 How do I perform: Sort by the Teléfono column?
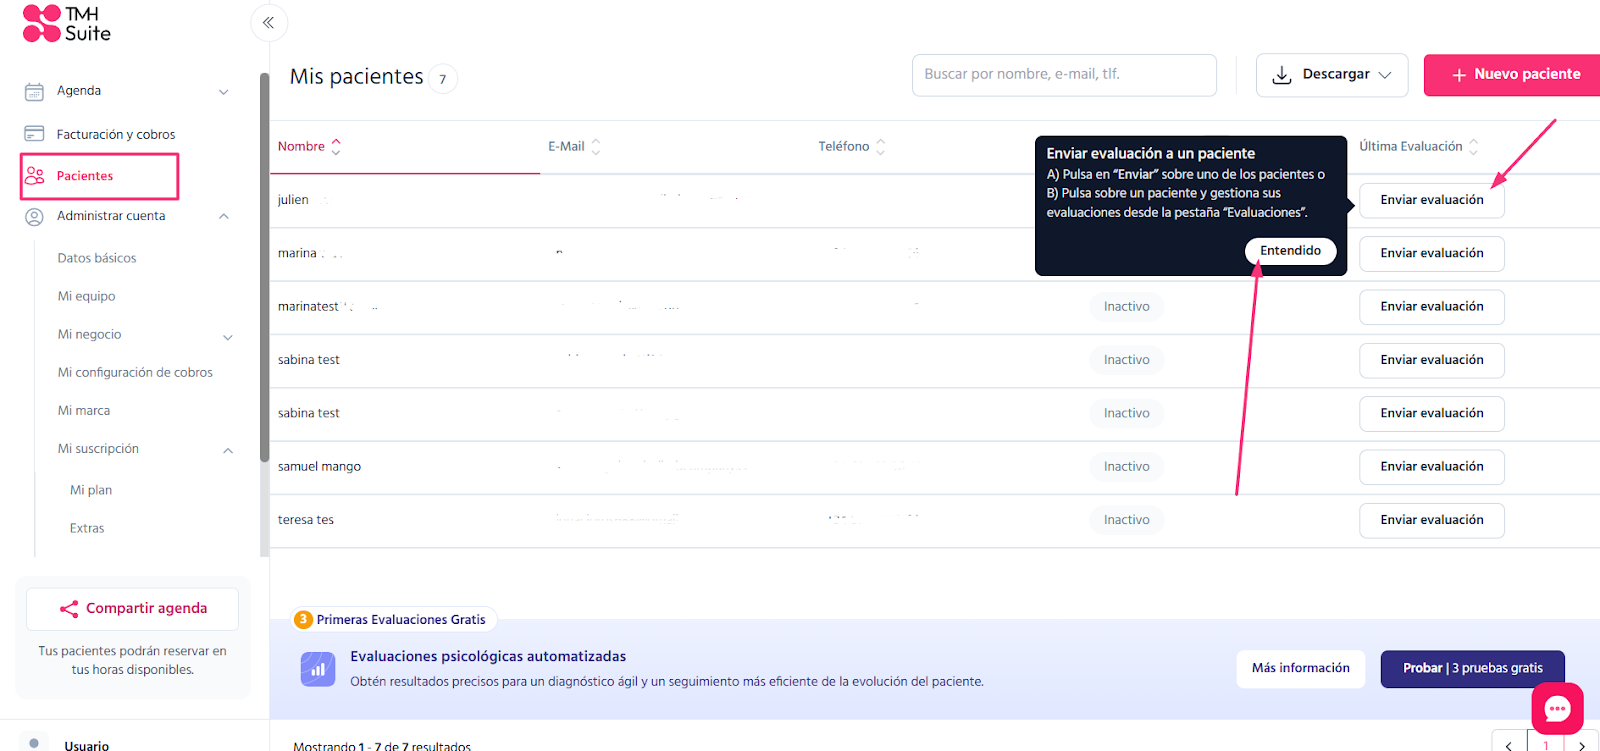pos(851,147)
